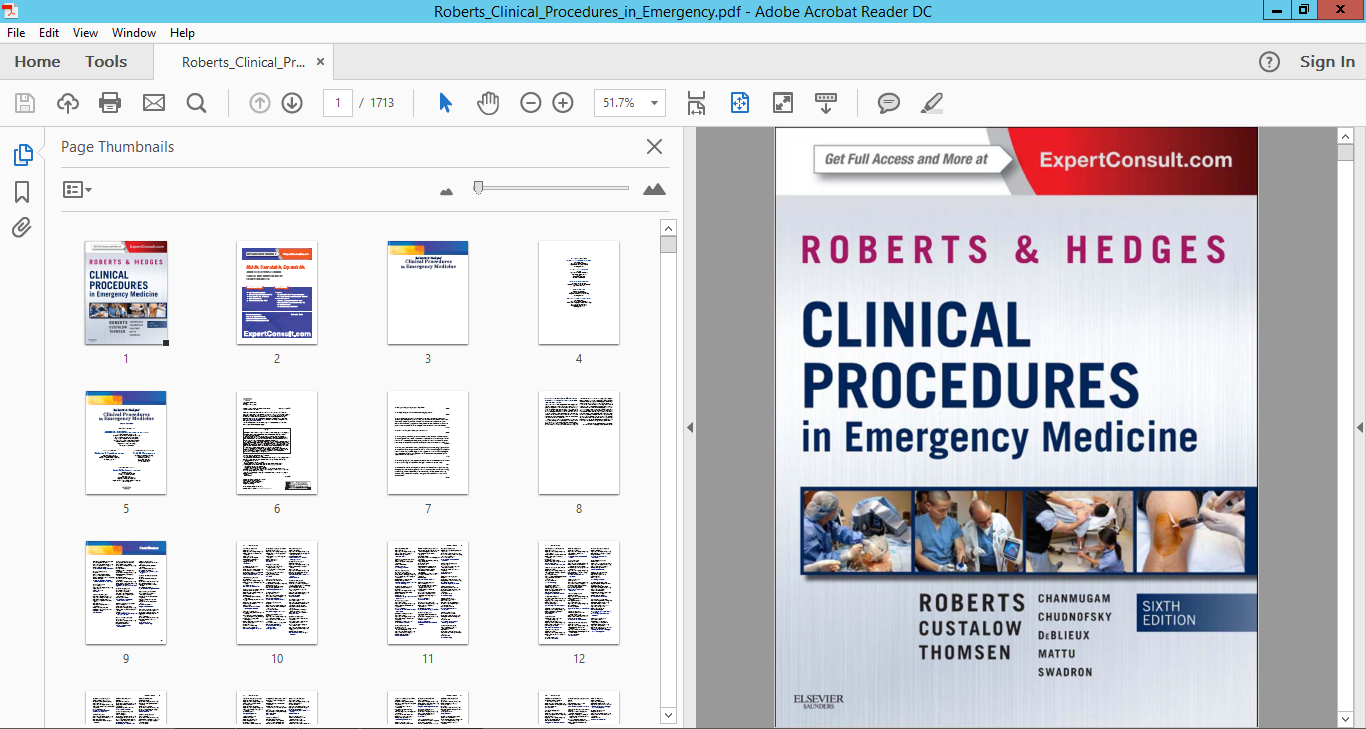1366x729 pixels.
Task: Click document view scroll down arrow
Action: pos(1345,718)
